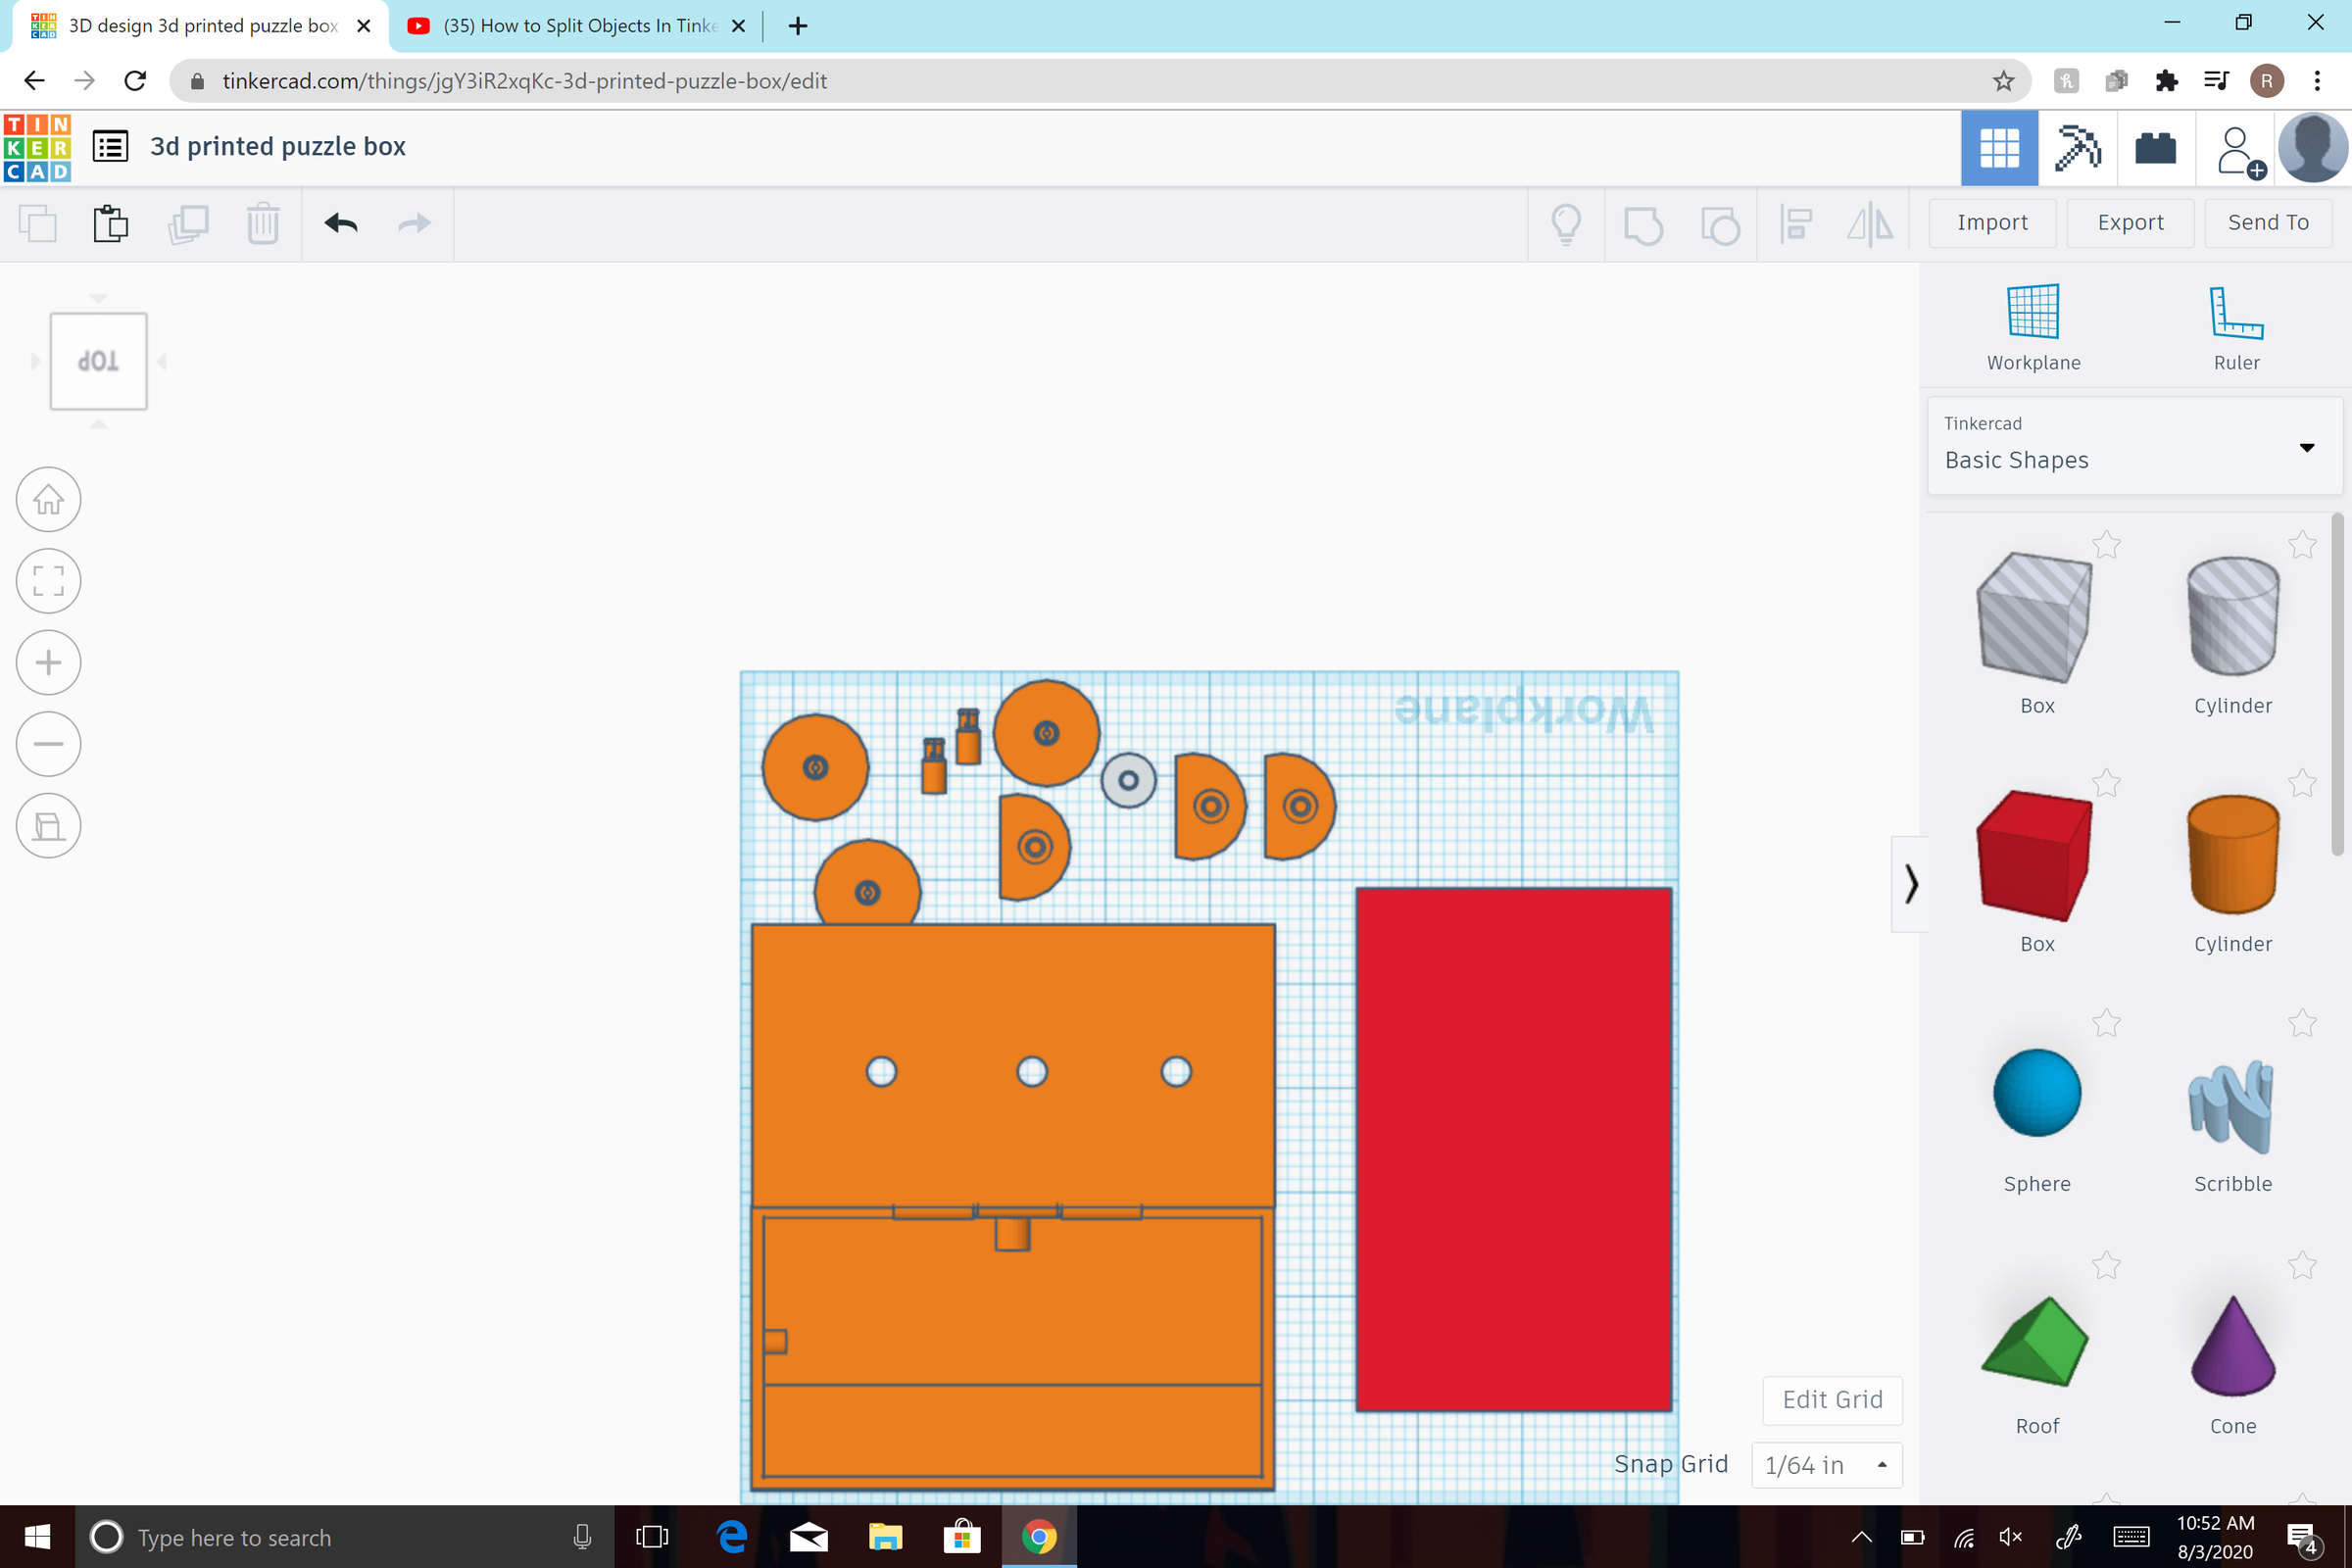Favorite the red Box shape star
The width and height of the screenshot is (2352, 1568).
pyautogui.click(x=2106, y=783)
